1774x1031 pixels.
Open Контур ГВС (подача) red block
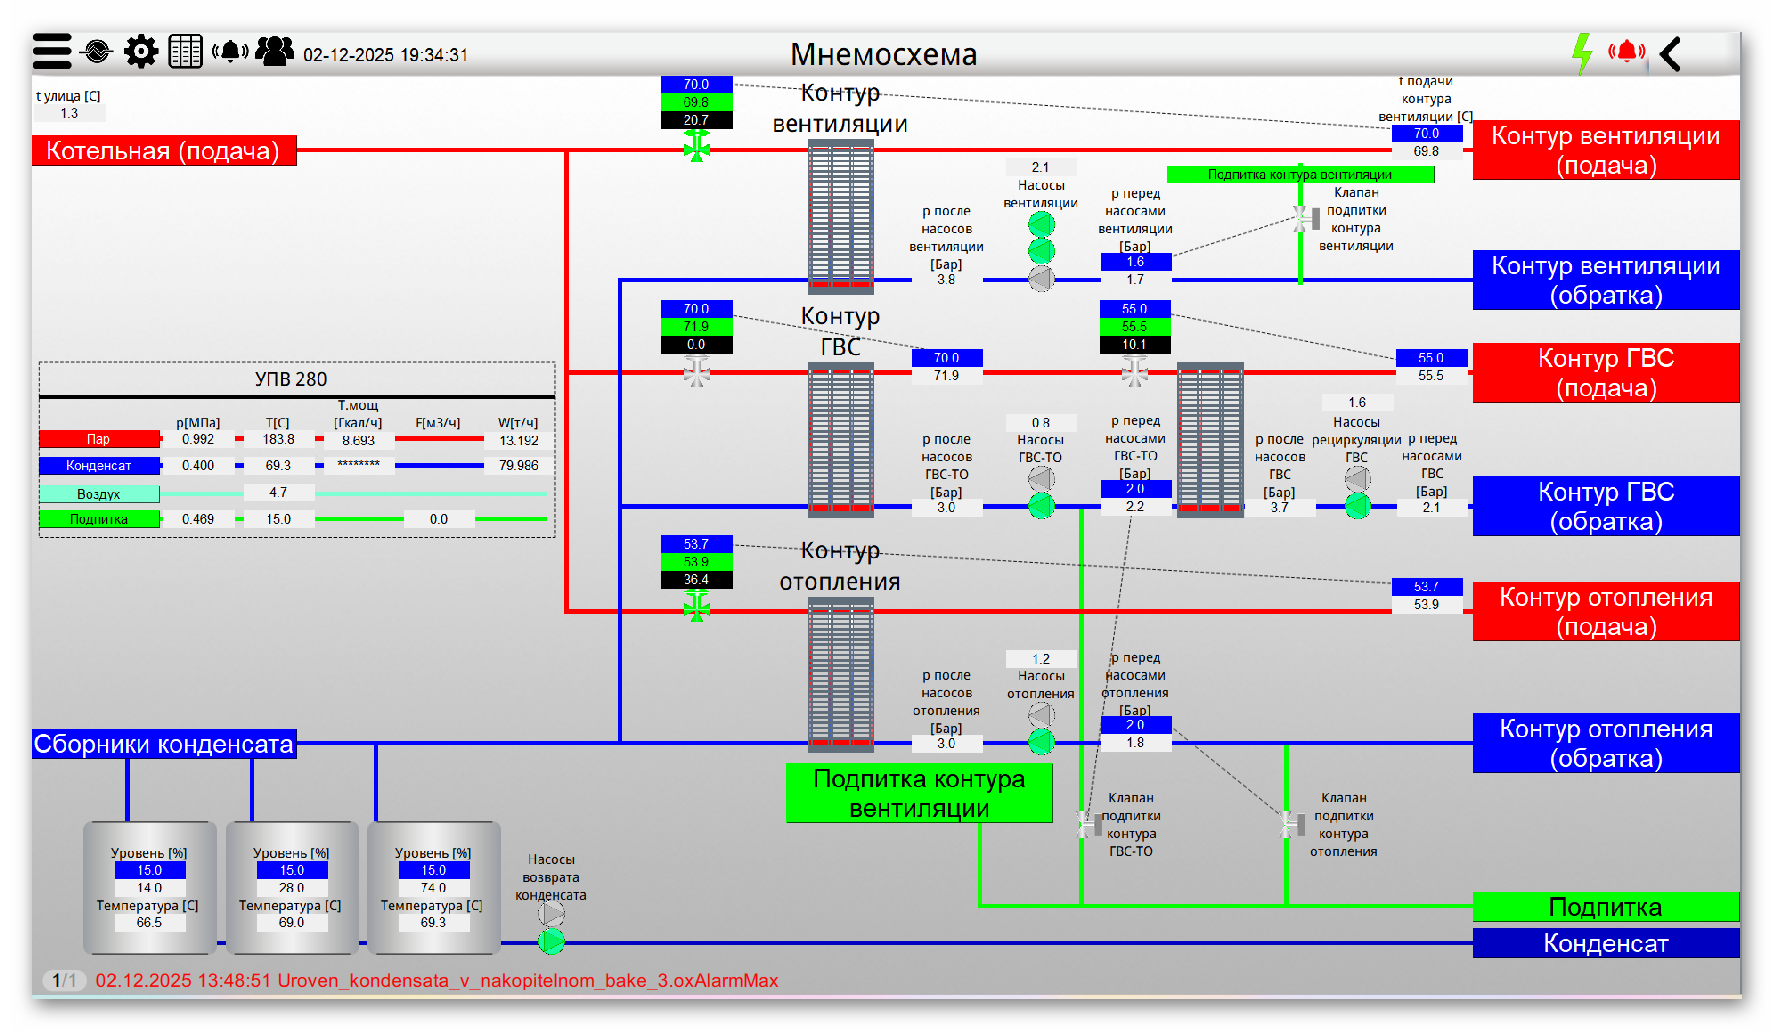click(x=1606, y=373)
